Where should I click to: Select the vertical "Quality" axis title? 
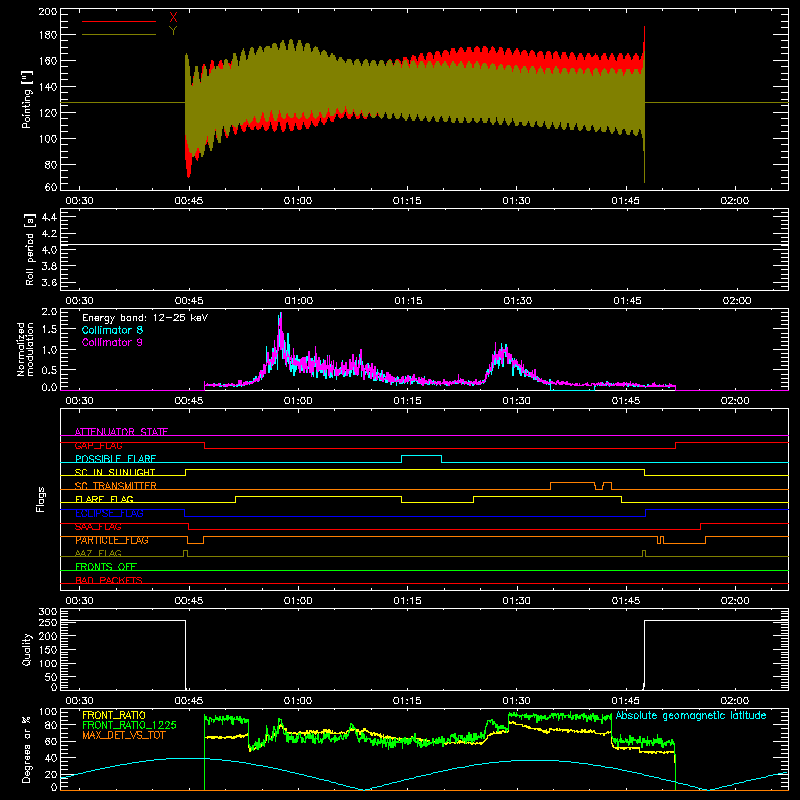[27, 649]
